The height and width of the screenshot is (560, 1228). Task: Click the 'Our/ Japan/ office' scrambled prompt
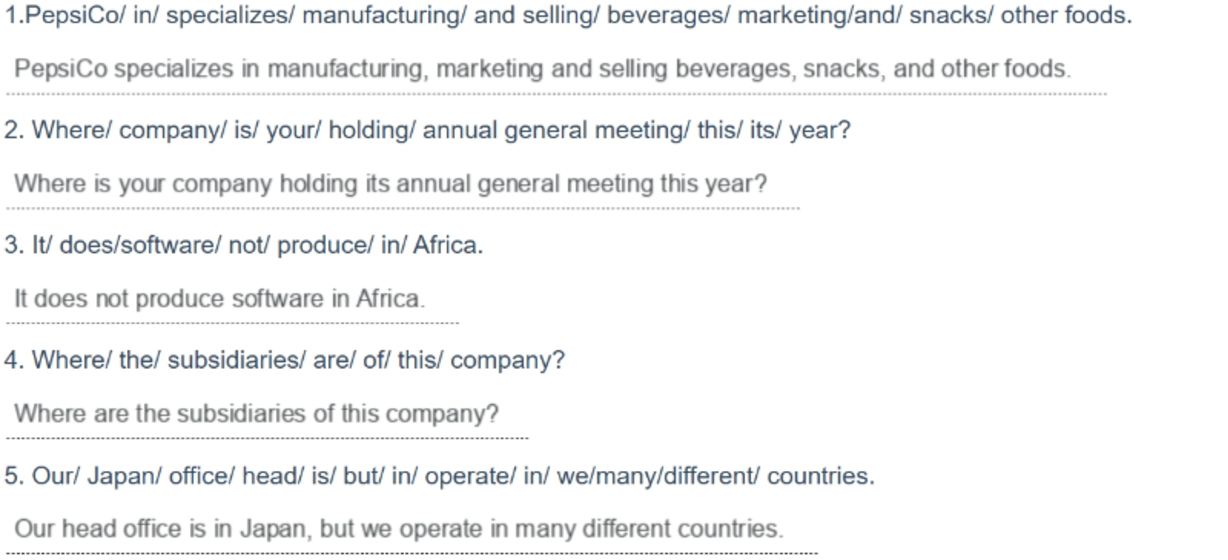[x=440, y=476]
